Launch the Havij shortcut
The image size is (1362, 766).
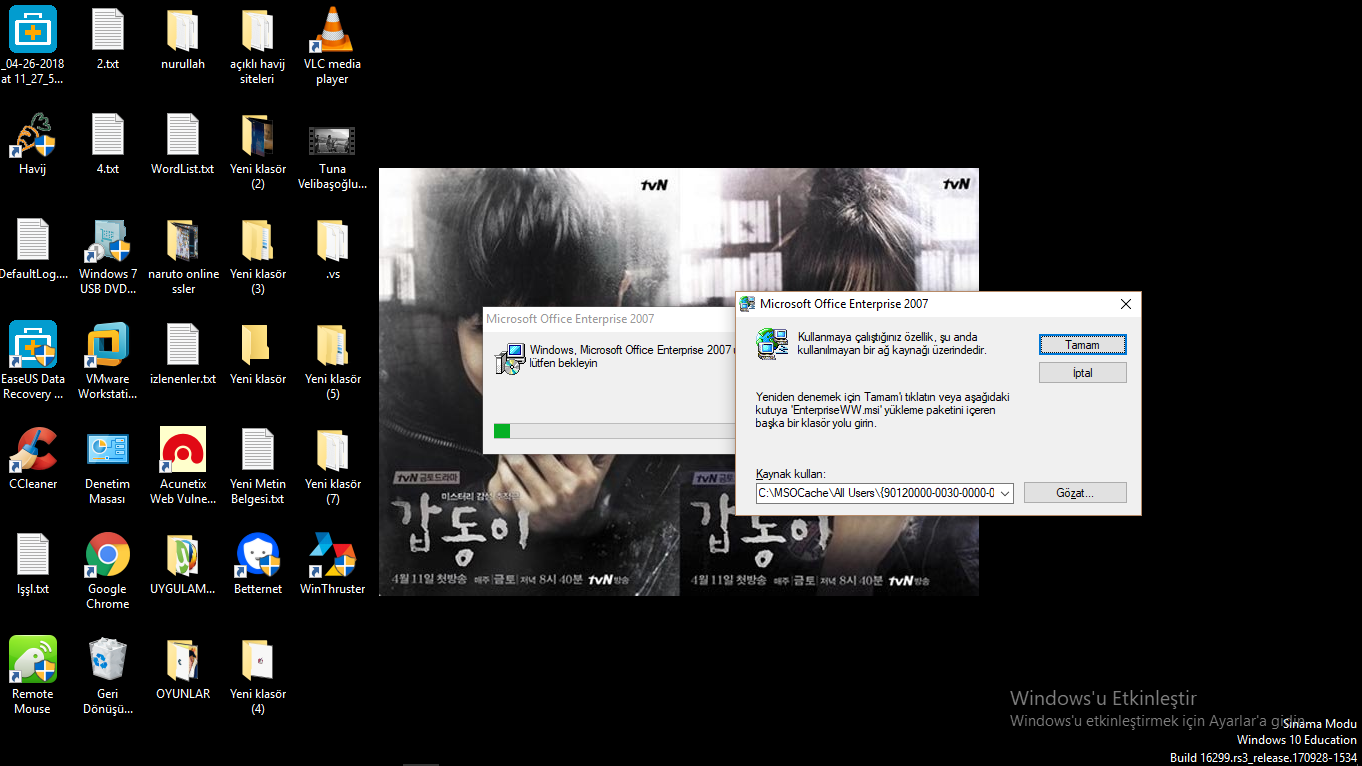[32, 145]
